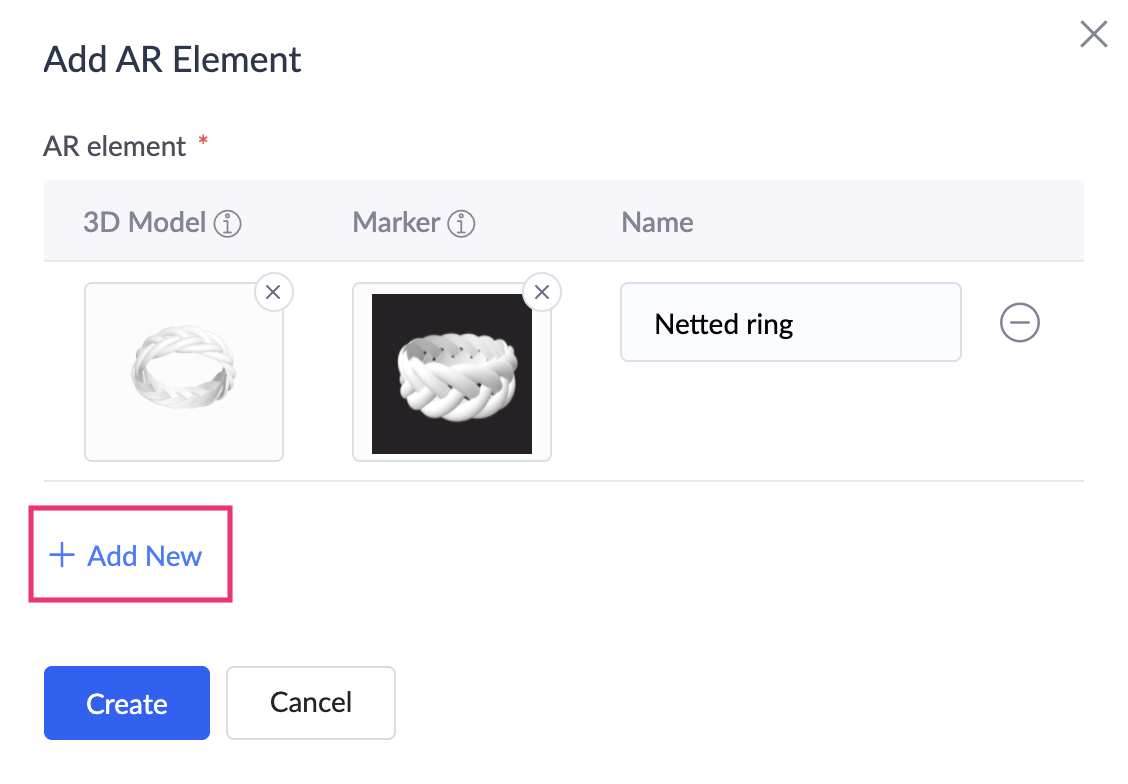1128x784 pixels.
Task: Click the 3D Model column header
Action: click(145, 223)
